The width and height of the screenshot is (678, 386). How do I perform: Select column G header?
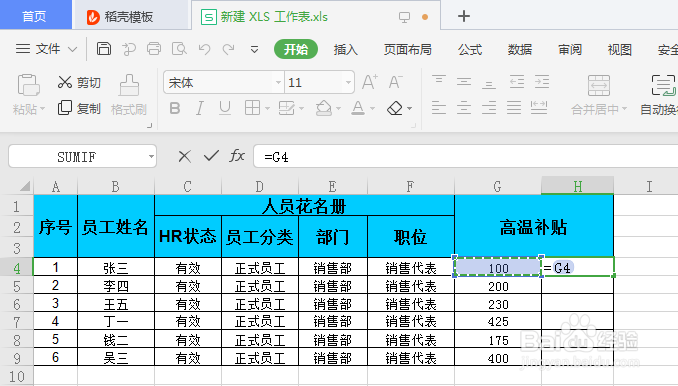coord(498,186)
